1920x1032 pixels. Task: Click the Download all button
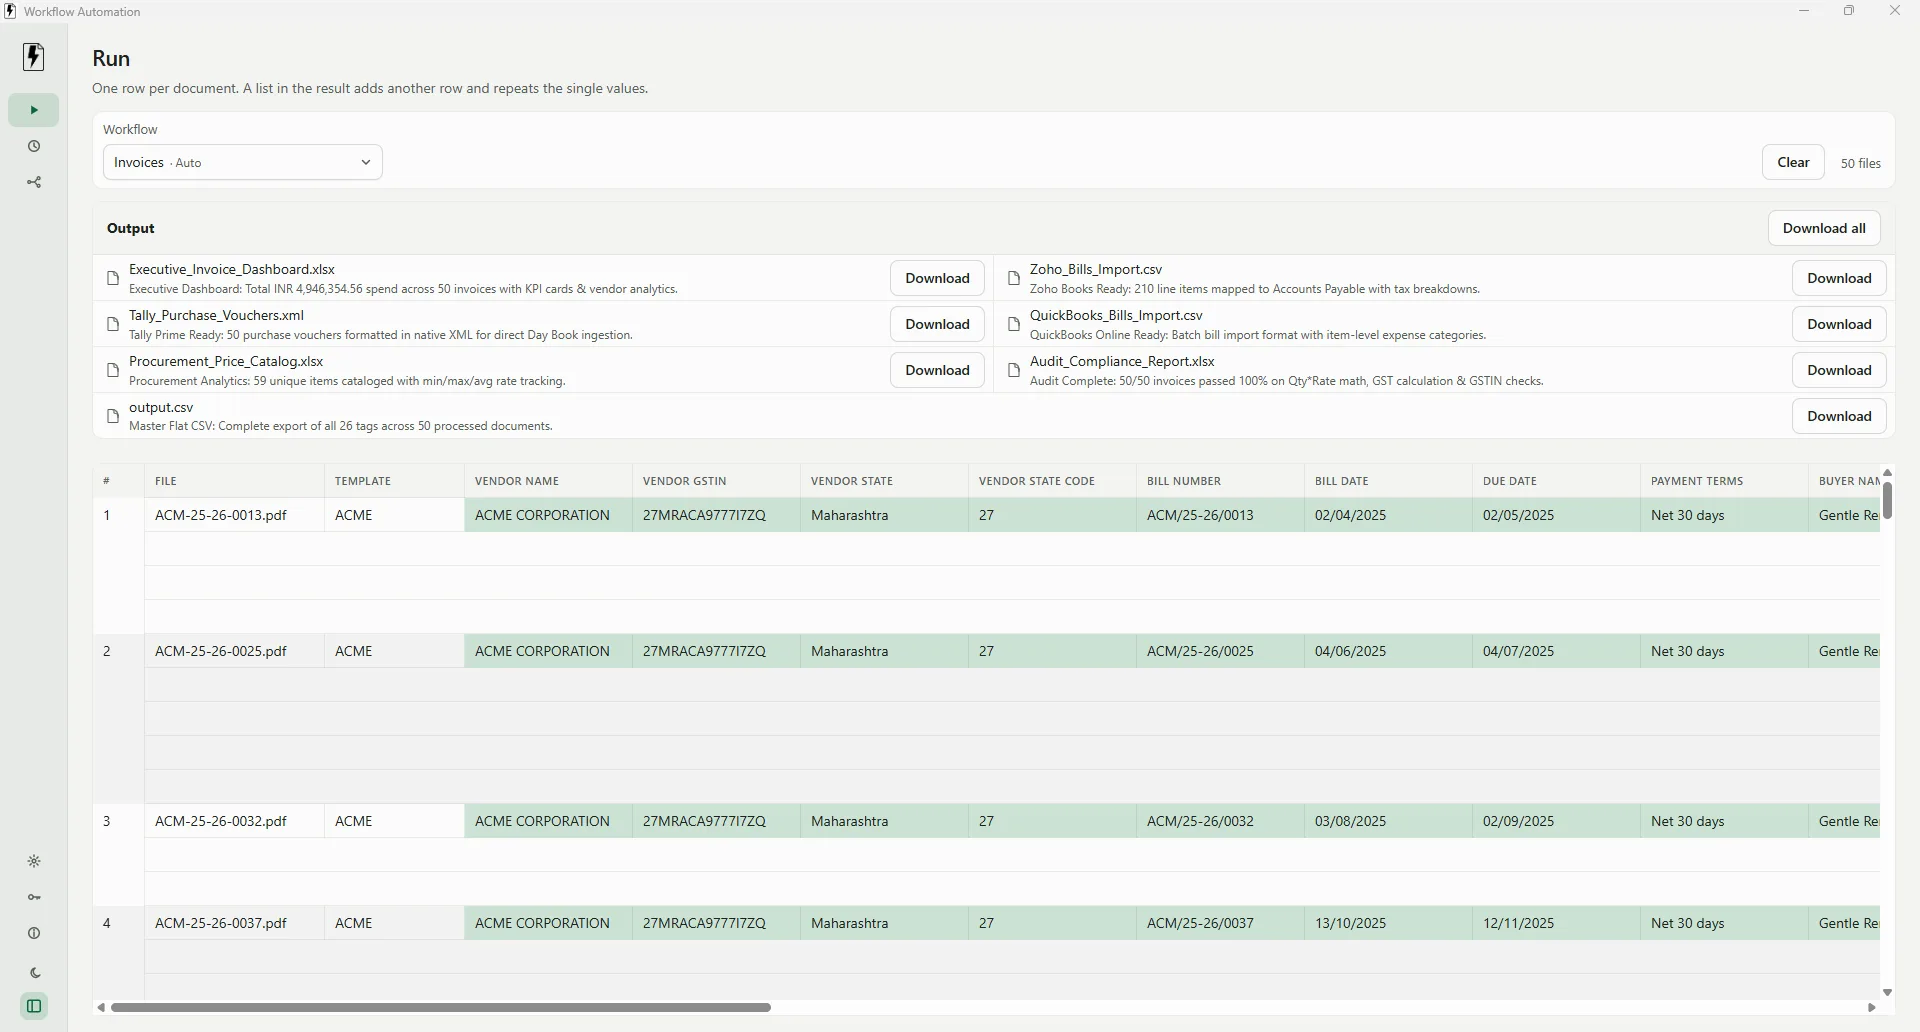[x=1824, y=228]
